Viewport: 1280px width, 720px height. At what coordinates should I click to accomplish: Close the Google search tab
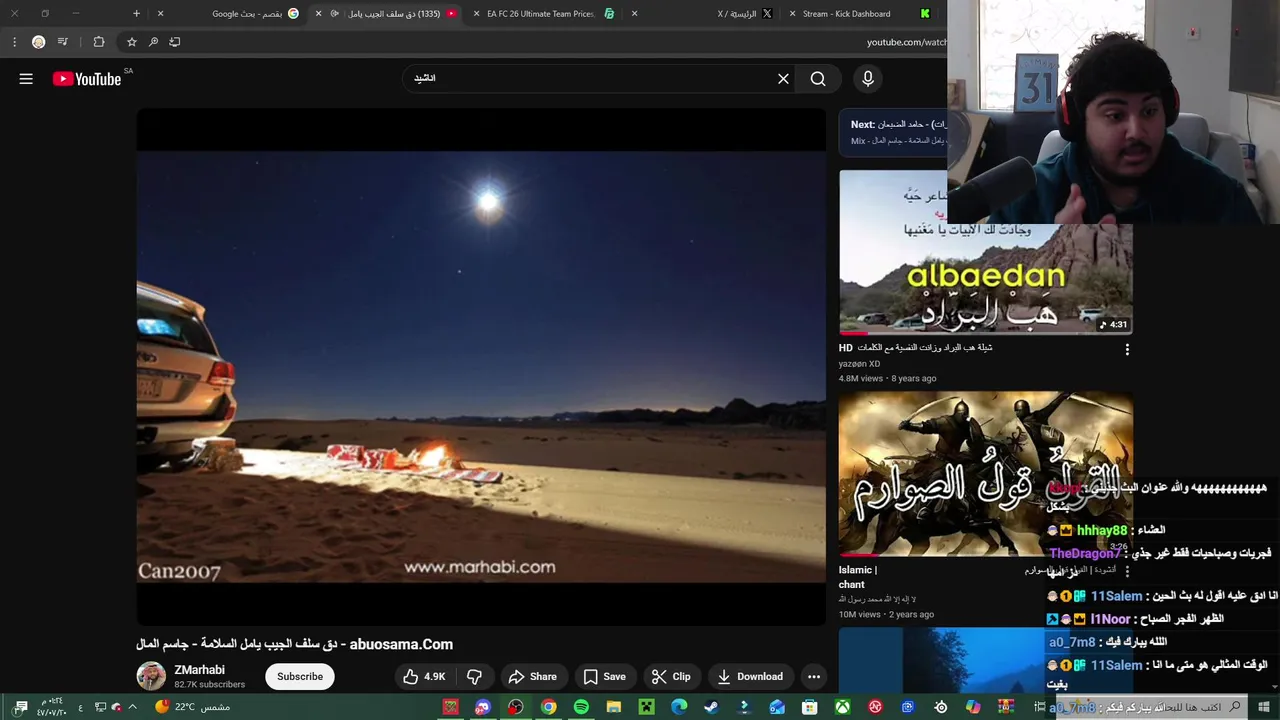click(x=160, y=14)
